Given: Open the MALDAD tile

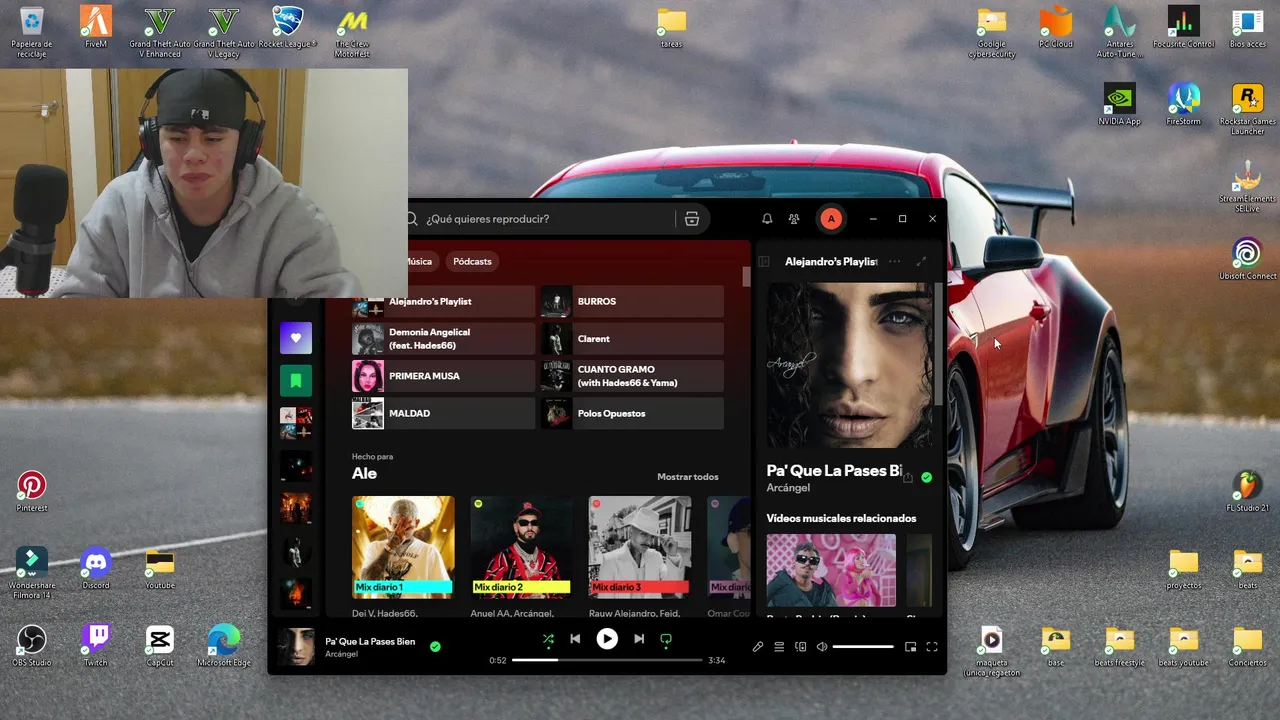Looking at the screenshot, I should pyautogui.click(x=443, y=413).
